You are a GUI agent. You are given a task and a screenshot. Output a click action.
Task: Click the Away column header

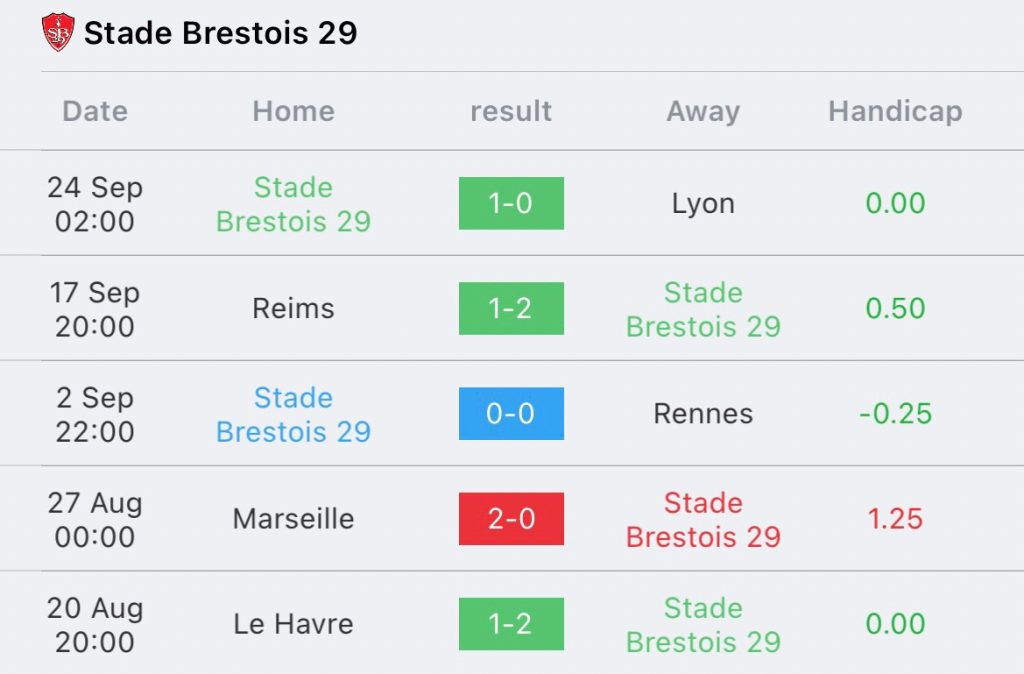point(703,111)
